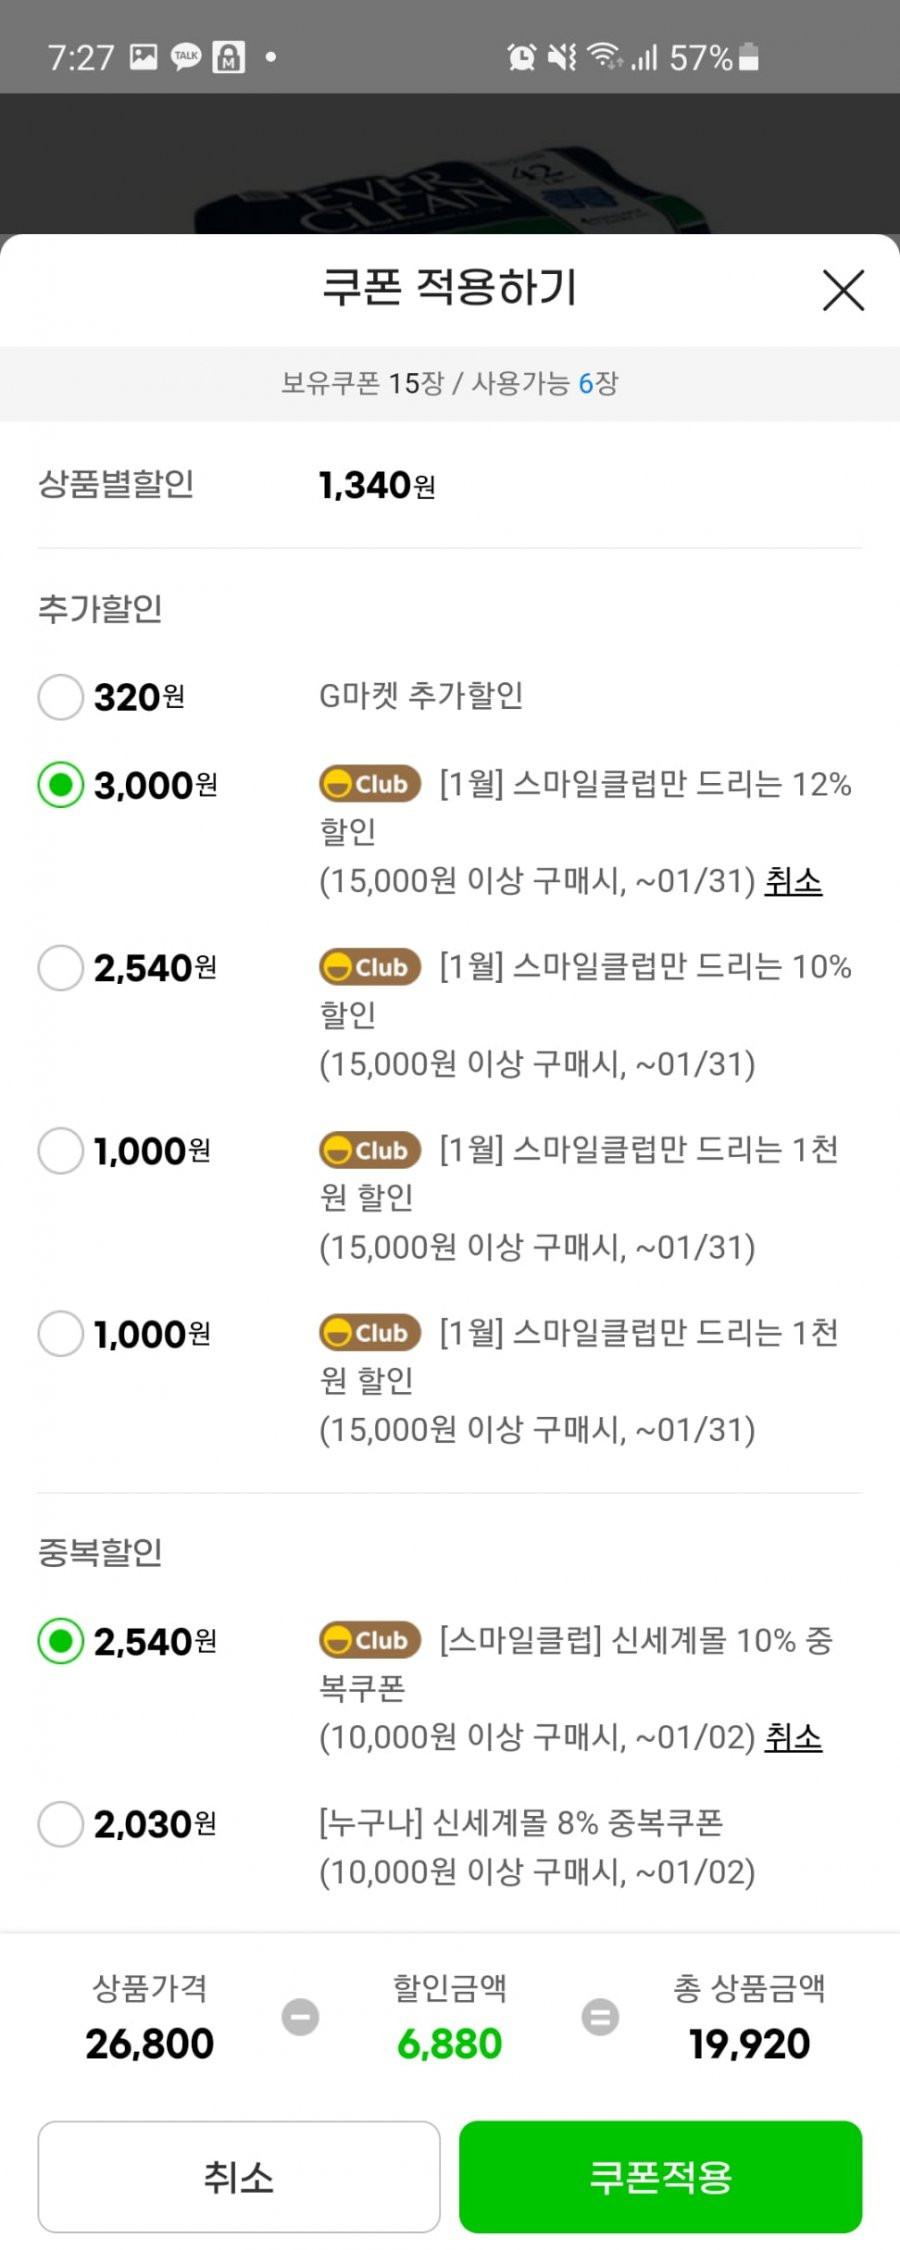This screenshot has width=900, height=2250.
Task: Select the 320원 G마켓 추가할인 radio
Action: point(60,697)
